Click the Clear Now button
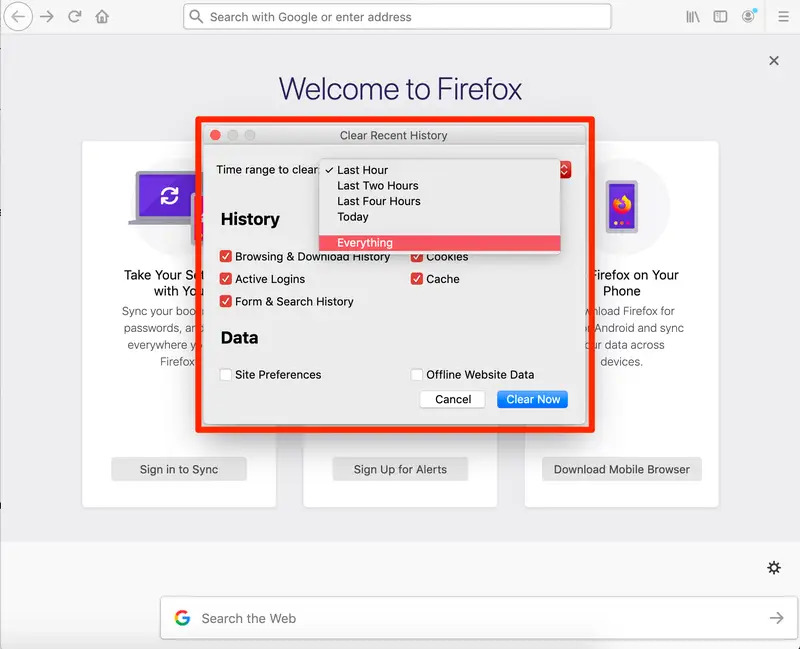800x649 pixels. click(x=532, y=399)
